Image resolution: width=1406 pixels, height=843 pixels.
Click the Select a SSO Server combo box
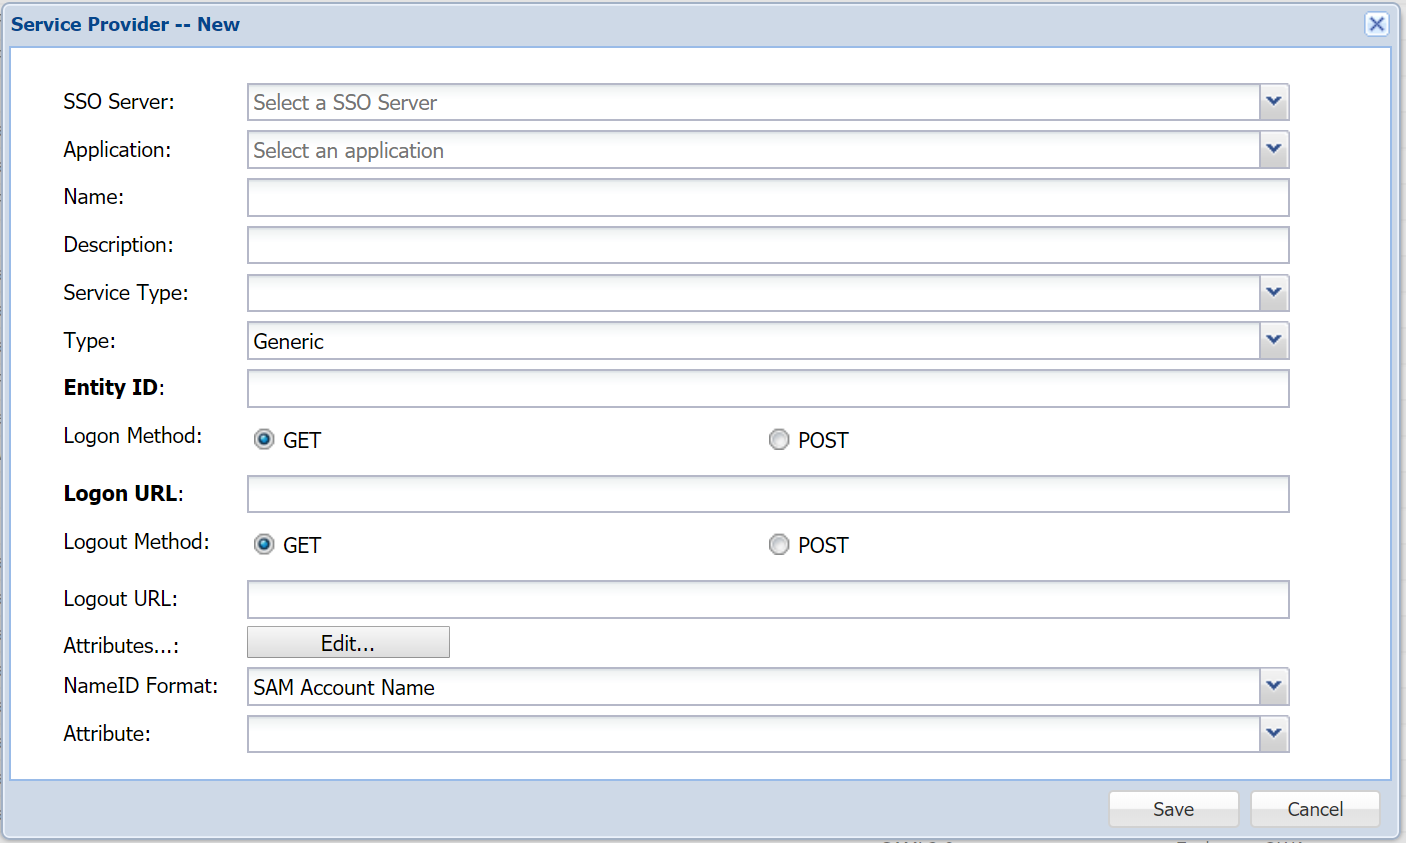pos(752,102)
